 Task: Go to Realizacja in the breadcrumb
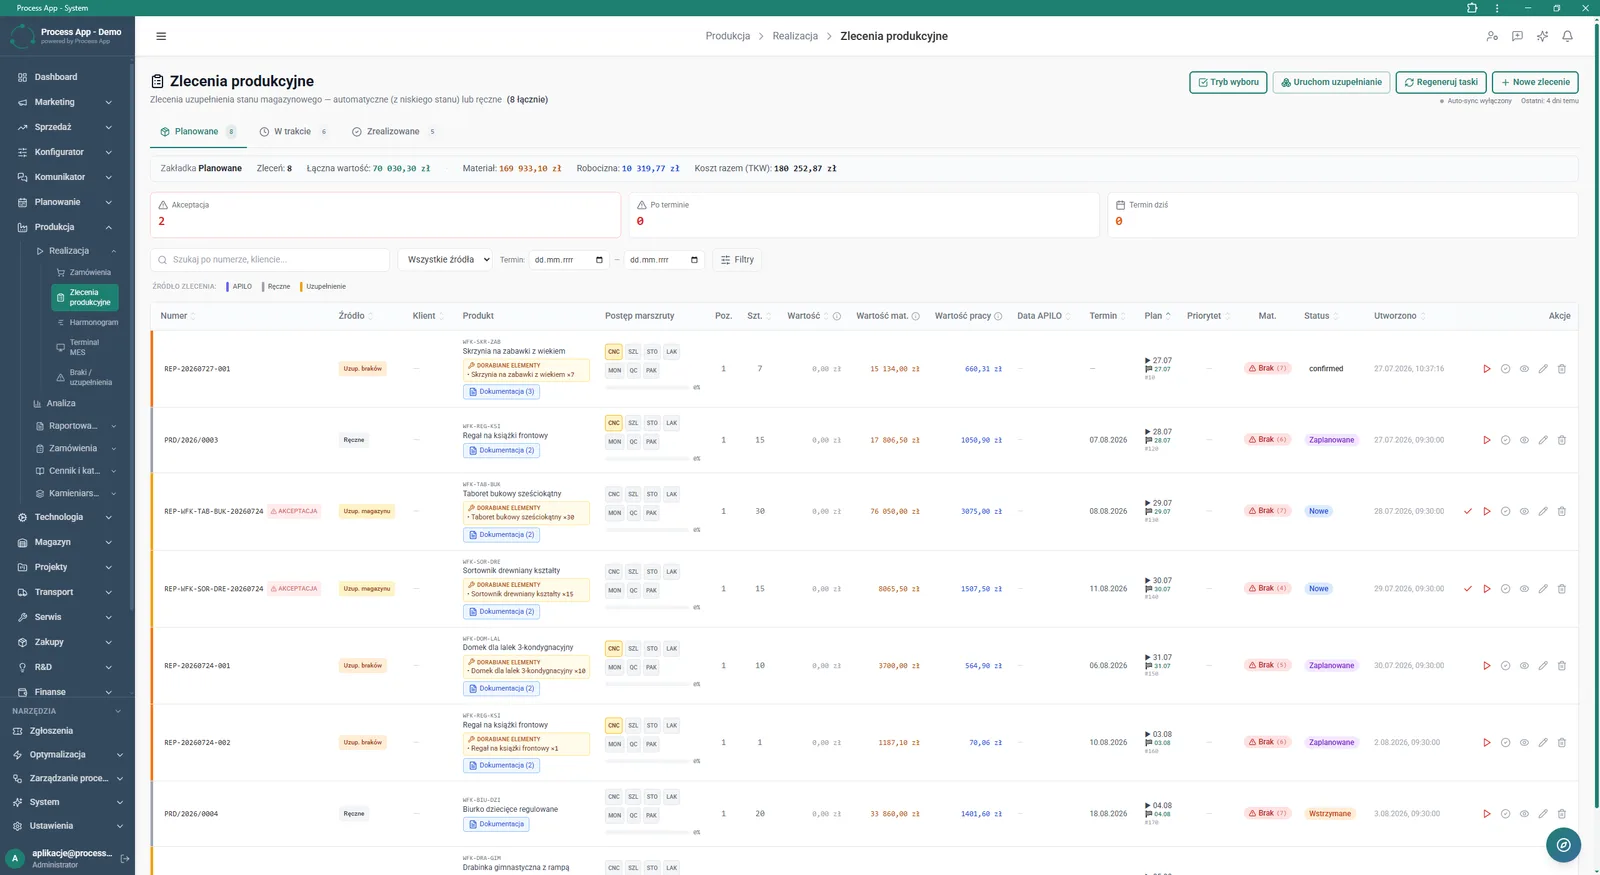tap(795, 36)
